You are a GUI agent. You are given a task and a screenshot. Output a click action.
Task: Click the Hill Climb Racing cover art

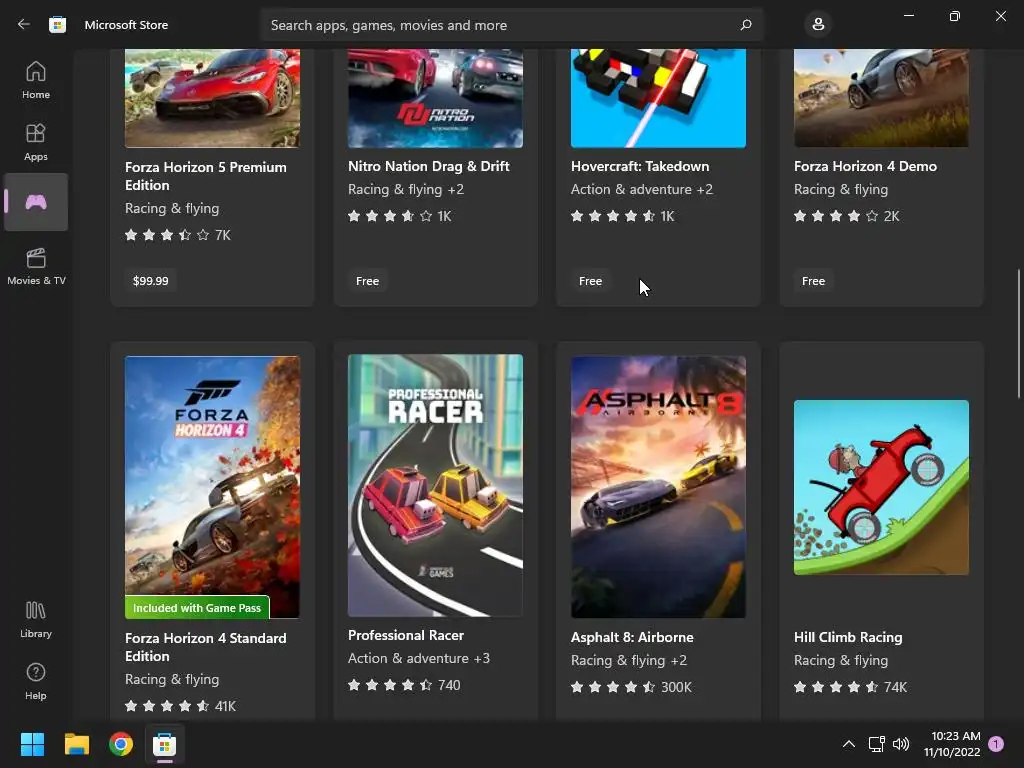(881, 487)
